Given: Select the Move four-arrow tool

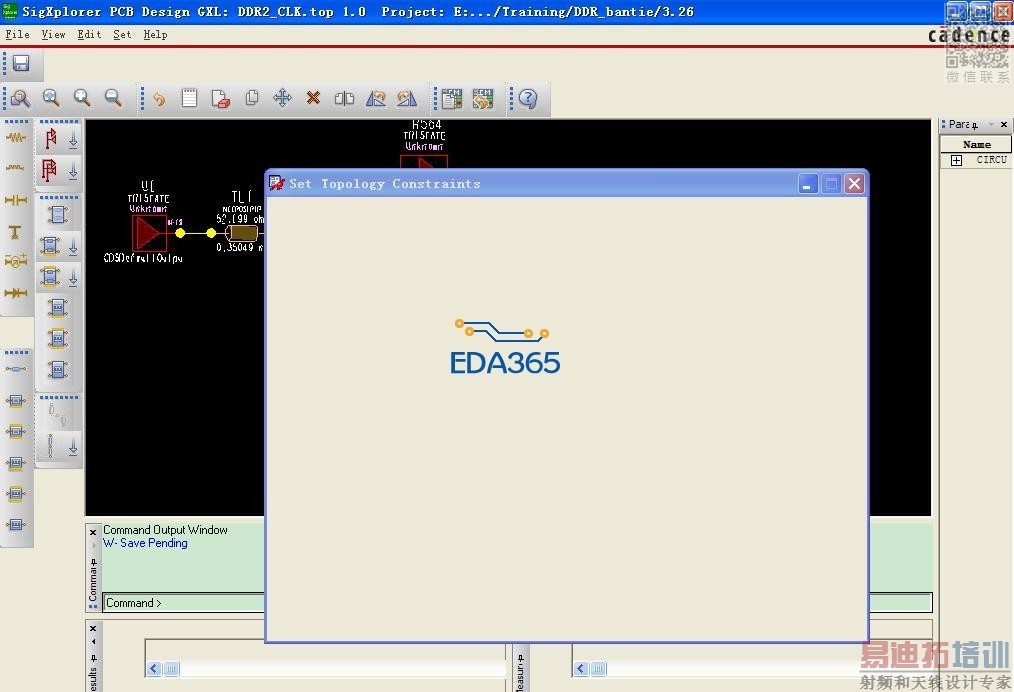Looking at the screenshot, I should click(x=283, y=98).
